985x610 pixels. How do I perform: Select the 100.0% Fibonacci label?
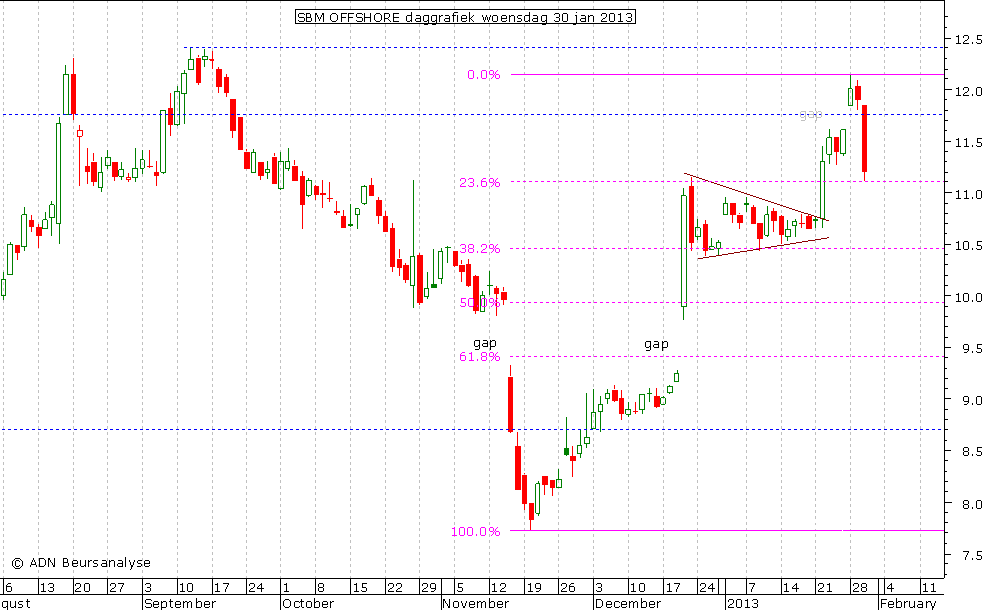pos(476,531)
